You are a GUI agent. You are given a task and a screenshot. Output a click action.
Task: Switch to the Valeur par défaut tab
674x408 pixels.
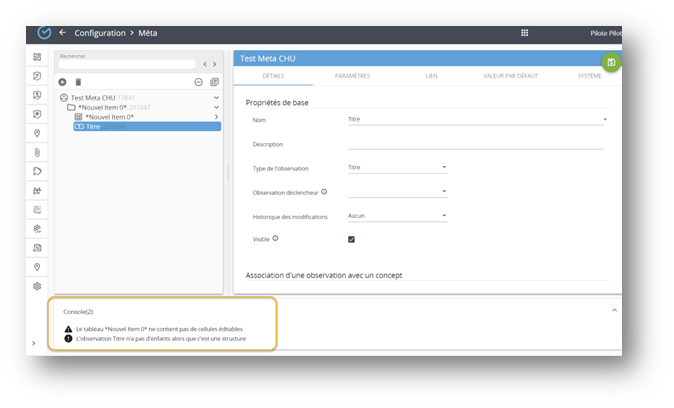[x=510, y=76]
